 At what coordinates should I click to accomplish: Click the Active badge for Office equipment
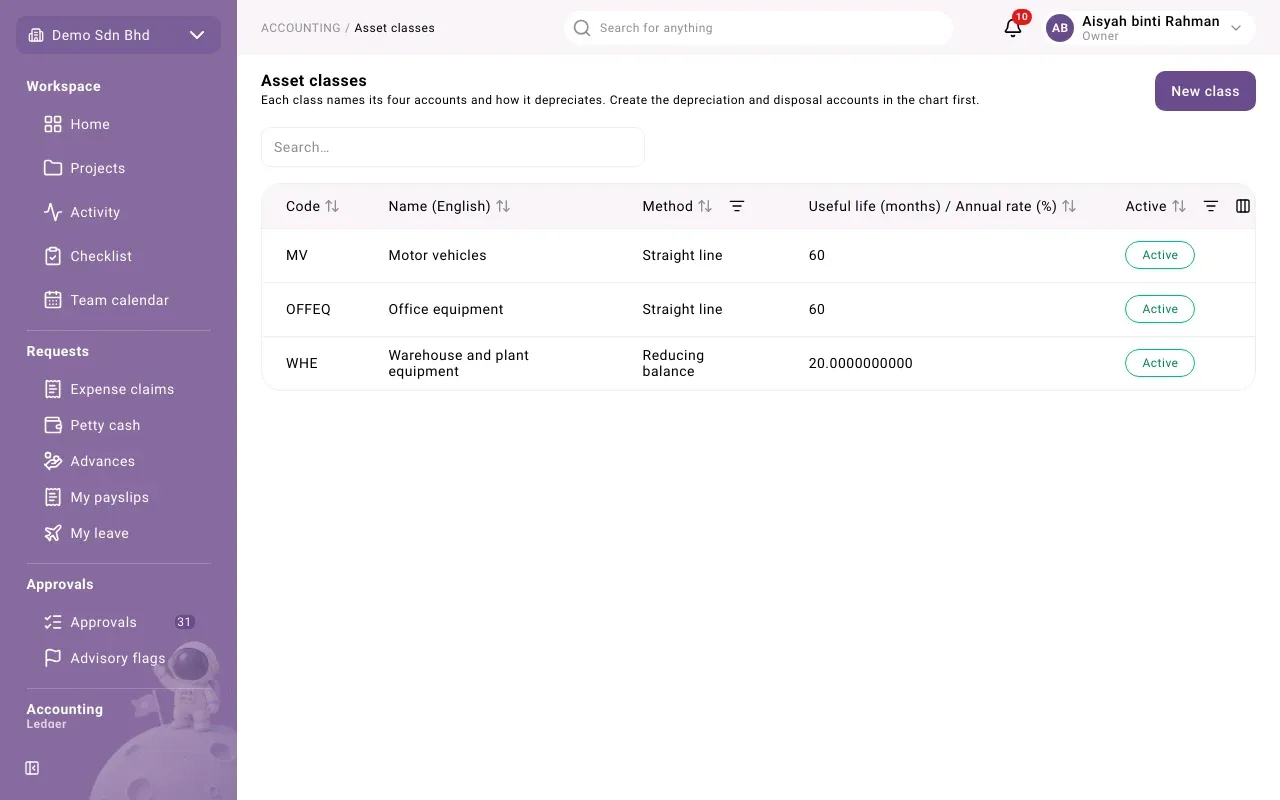1160,309
